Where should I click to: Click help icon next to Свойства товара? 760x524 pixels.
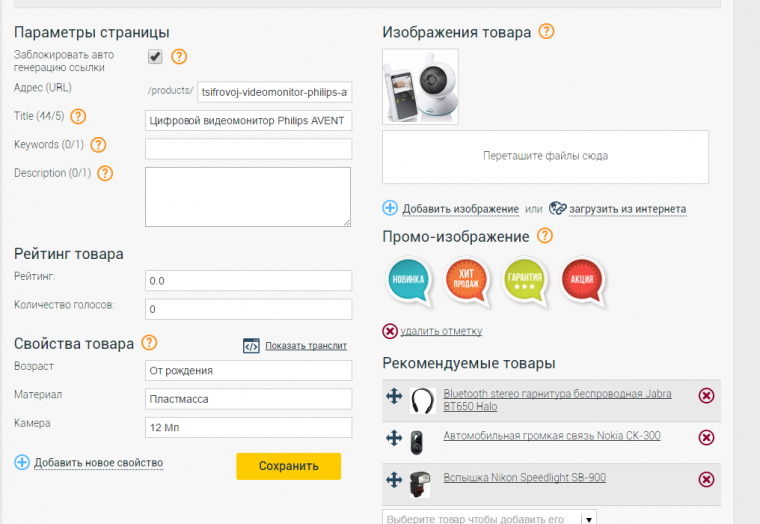coord(149,343)
